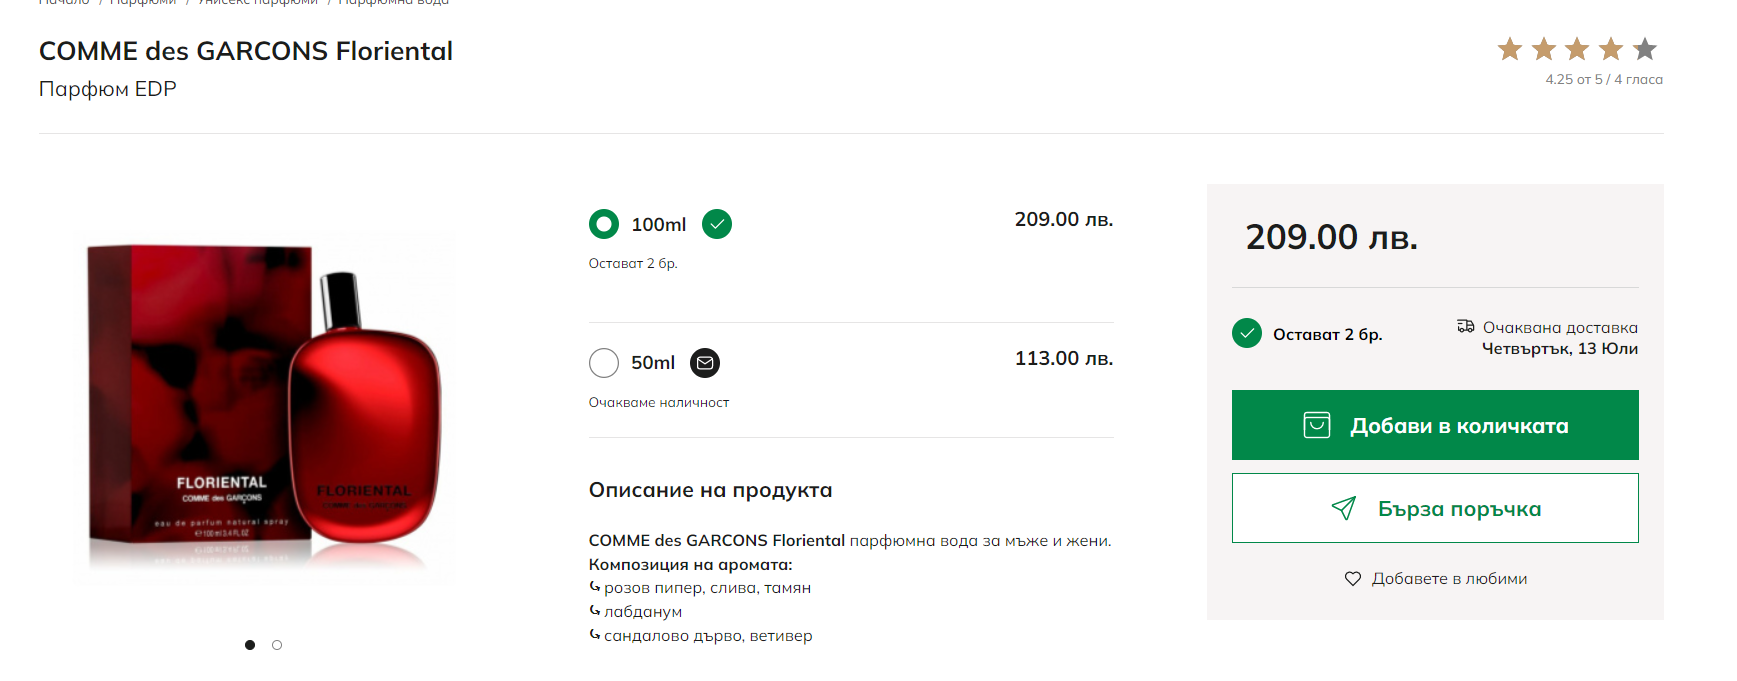Click green checkmark icon next to 100ml
Screen dimensions: 1737x681
pyautogui.click(x=717, y=224)
